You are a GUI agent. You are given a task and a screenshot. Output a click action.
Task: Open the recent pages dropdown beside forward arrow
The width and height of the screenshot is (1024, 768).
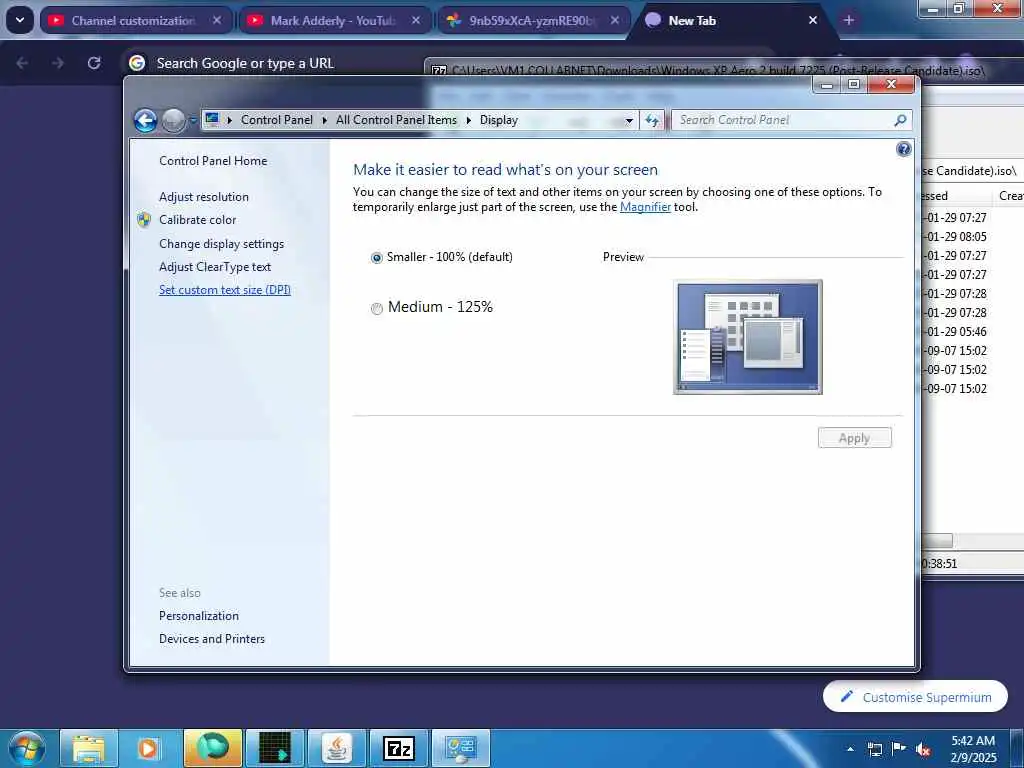(193, 121)
